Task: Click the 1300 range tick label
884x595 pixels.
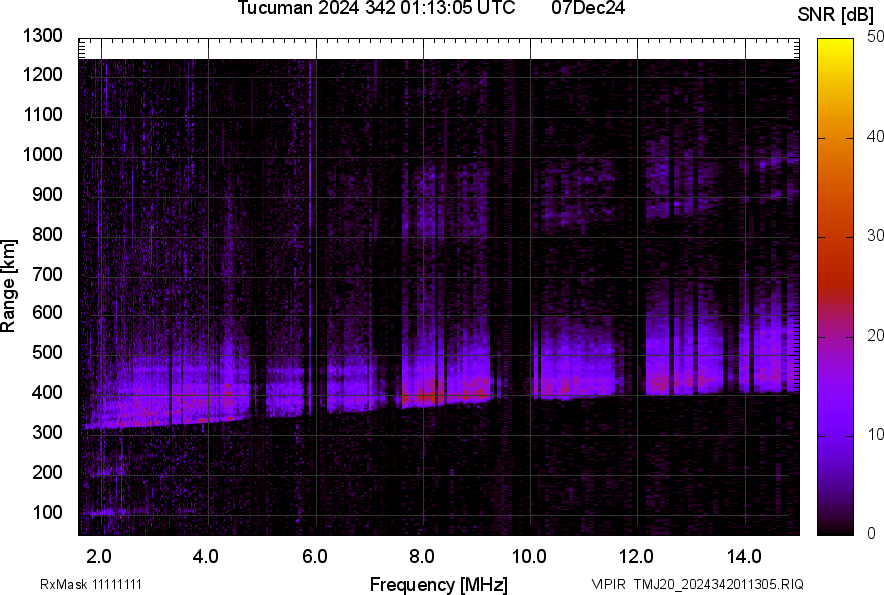Action: 42,36
